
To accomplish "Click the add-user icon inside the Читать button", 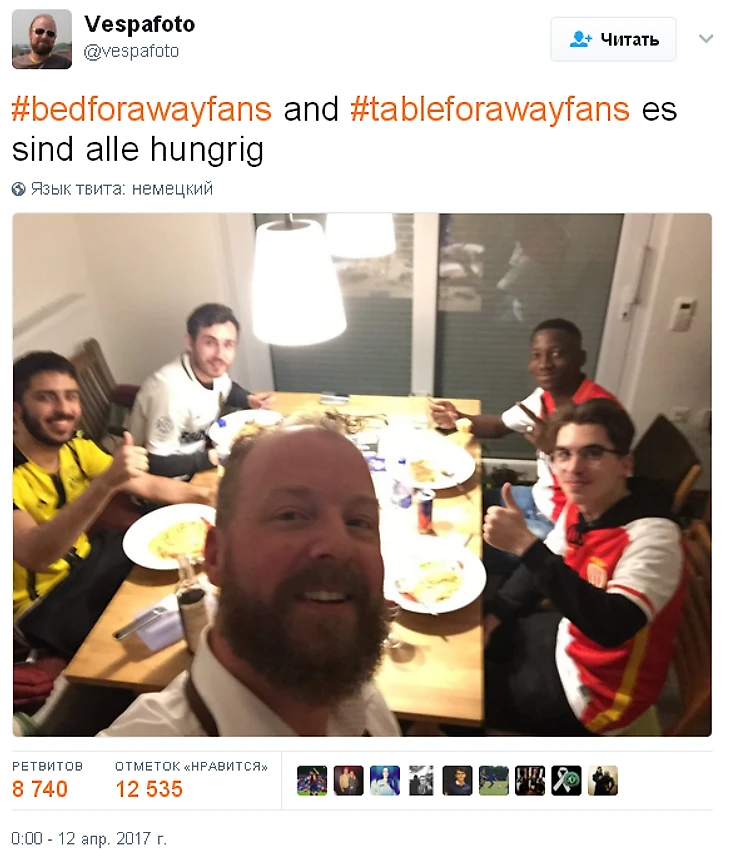I will coord(580,39).
